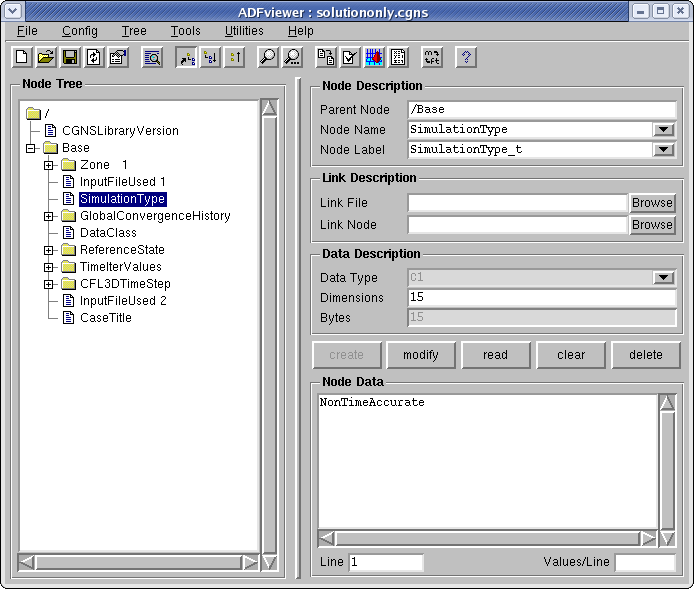Collapse the Base tree node
Image resolution: width=694 pixels, height=589 pixels.
tap(31, 148)
